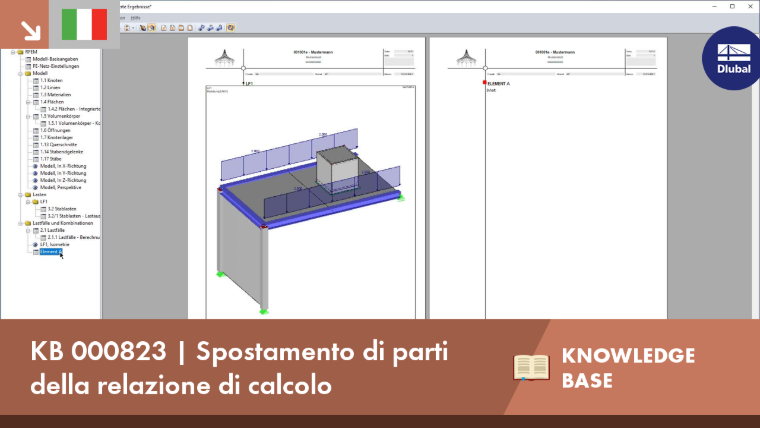760x428 pixels.
Task: Select the highlighted Element A entry
Action: point(50,252)
